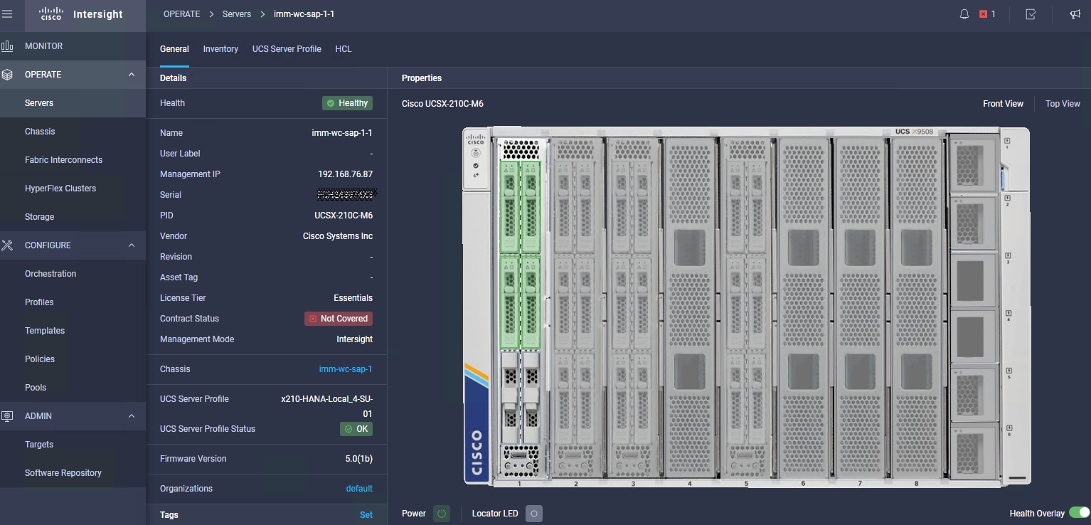Image resolution: width=1091 pixels, height=525 pixels.
Task: Open the notifications bell
Action: [x=964, y=14]
